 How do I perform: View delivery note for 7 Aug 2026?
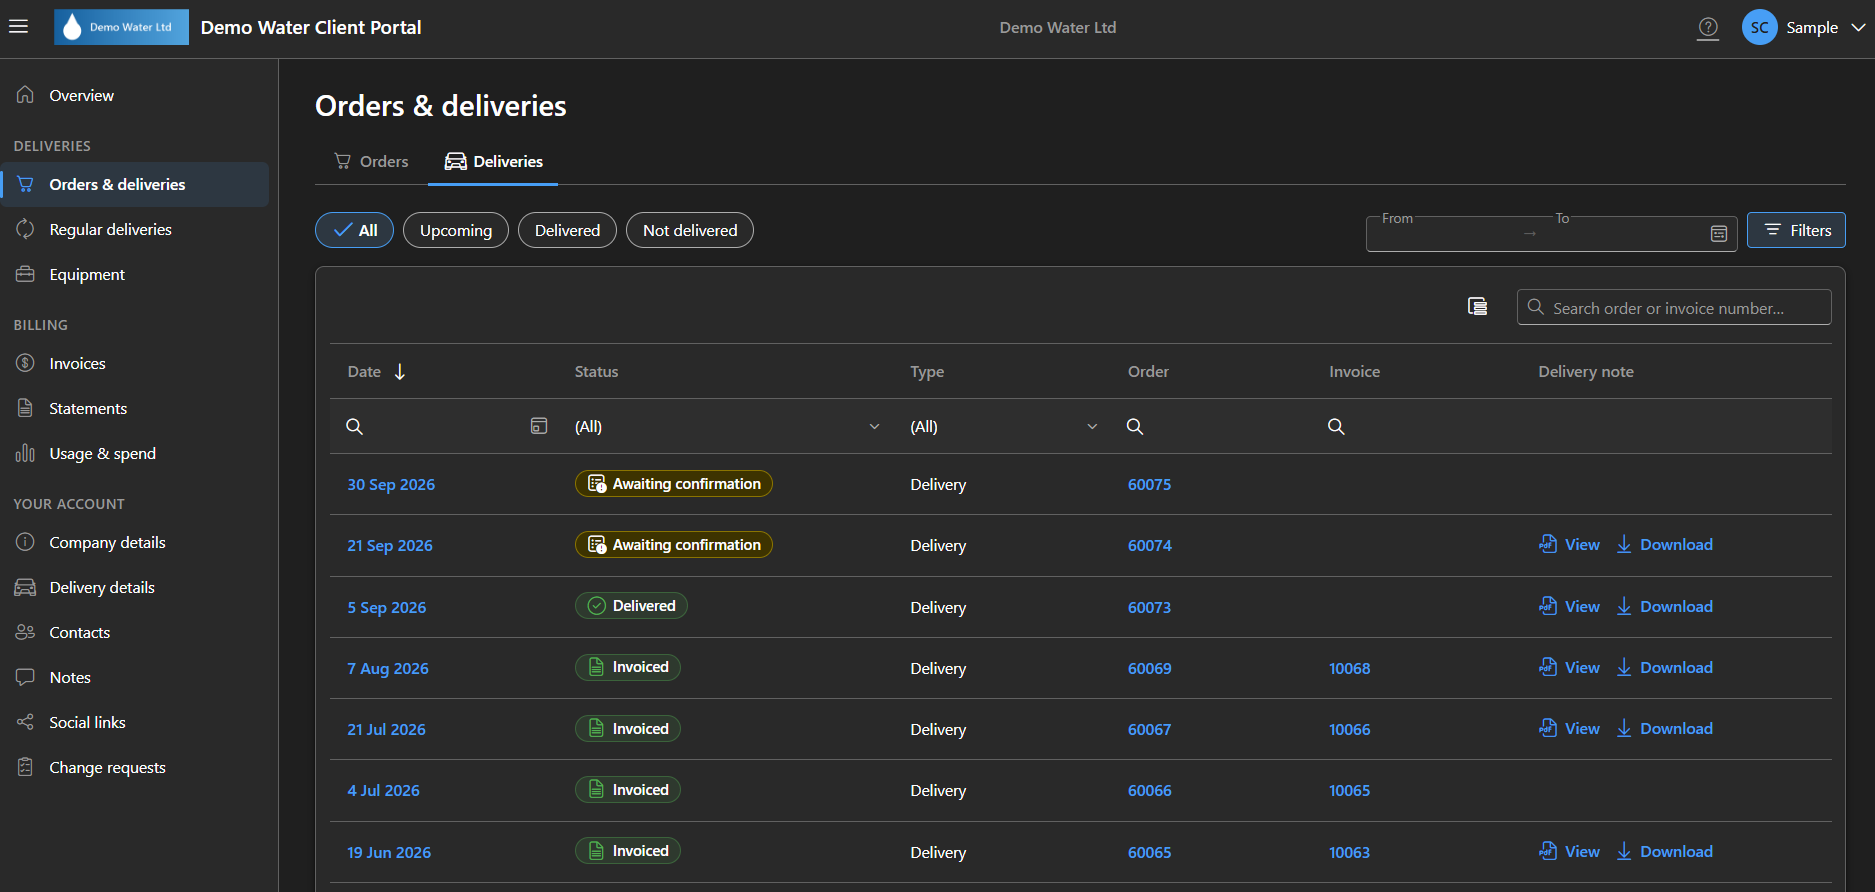(x=1570, y=668)
